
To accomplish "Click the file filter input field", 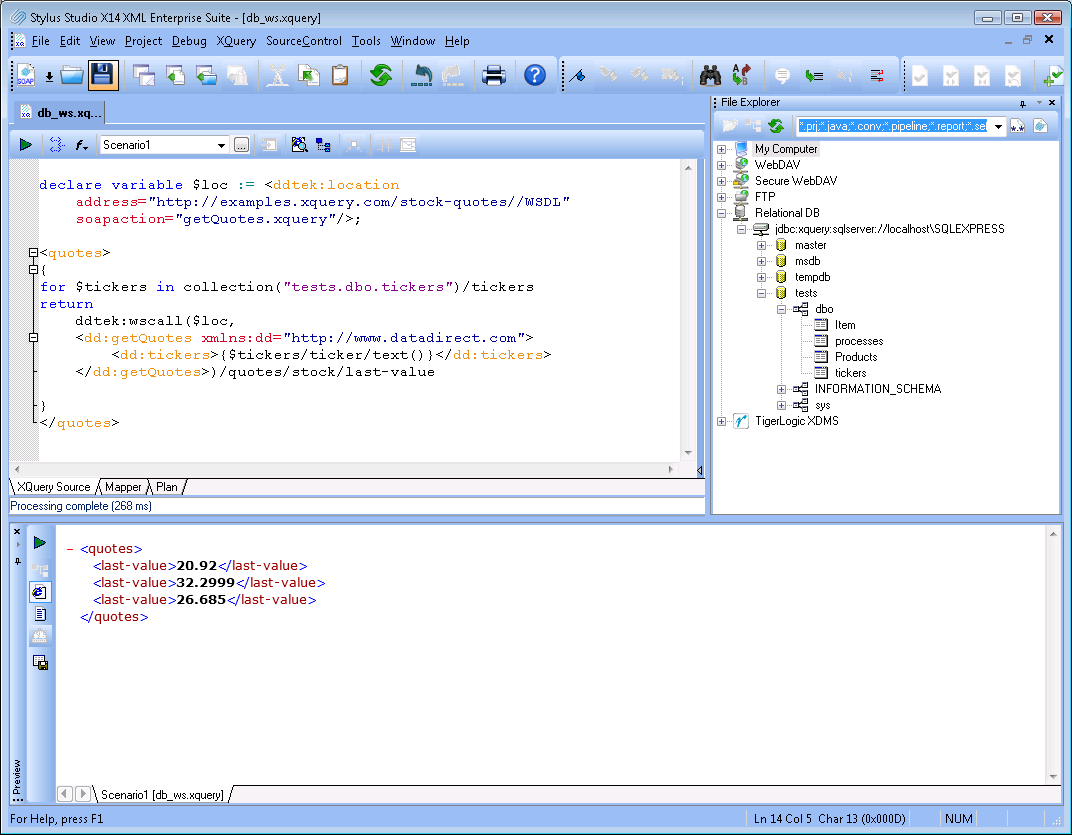I will pos(892,126).
